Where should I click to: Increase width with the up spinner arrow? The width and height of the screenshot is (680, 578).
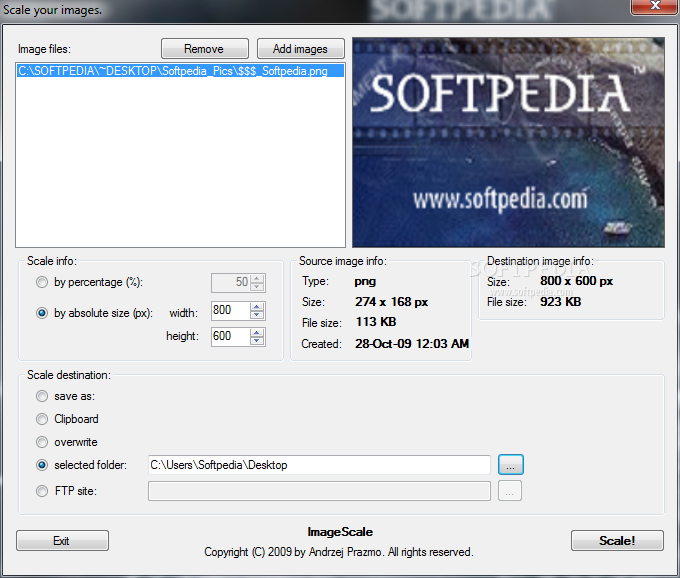pos(257,307)
